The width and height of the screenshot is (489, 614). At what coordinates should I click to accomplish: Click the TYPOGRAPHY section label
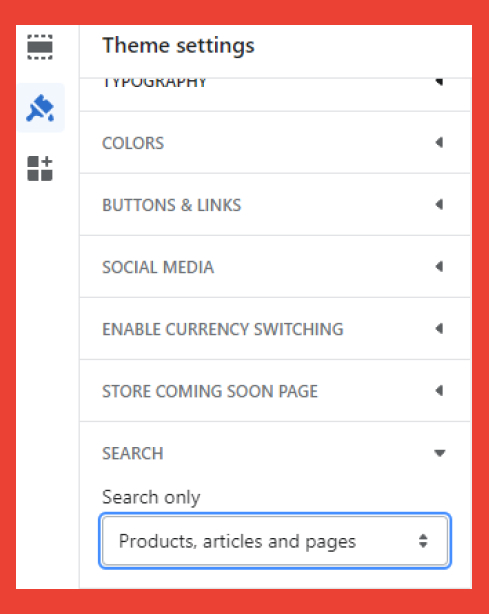click(155, 83)
